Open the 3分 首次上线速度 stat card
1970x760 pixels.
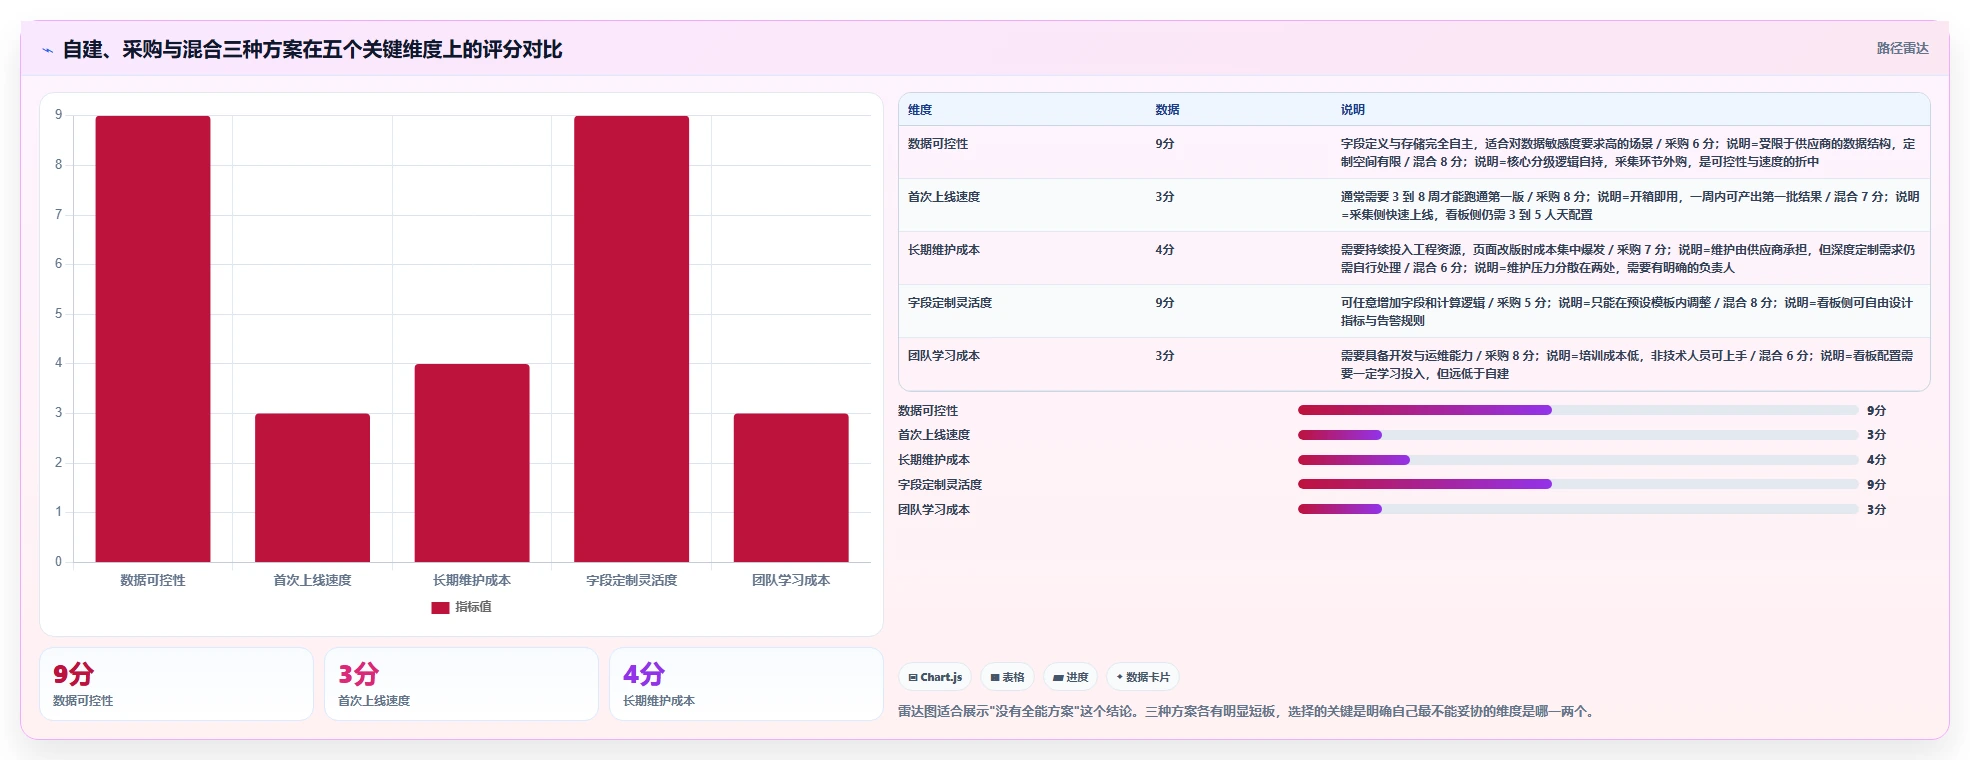pyautogui.click(x=461, y=684)
